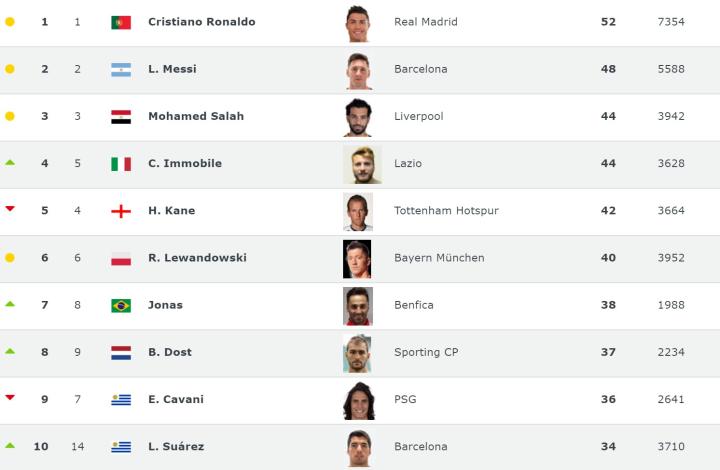Click the Poland flag beside R. Lewandowski
The image size is (720, 470).
click(x=121, y=258)
